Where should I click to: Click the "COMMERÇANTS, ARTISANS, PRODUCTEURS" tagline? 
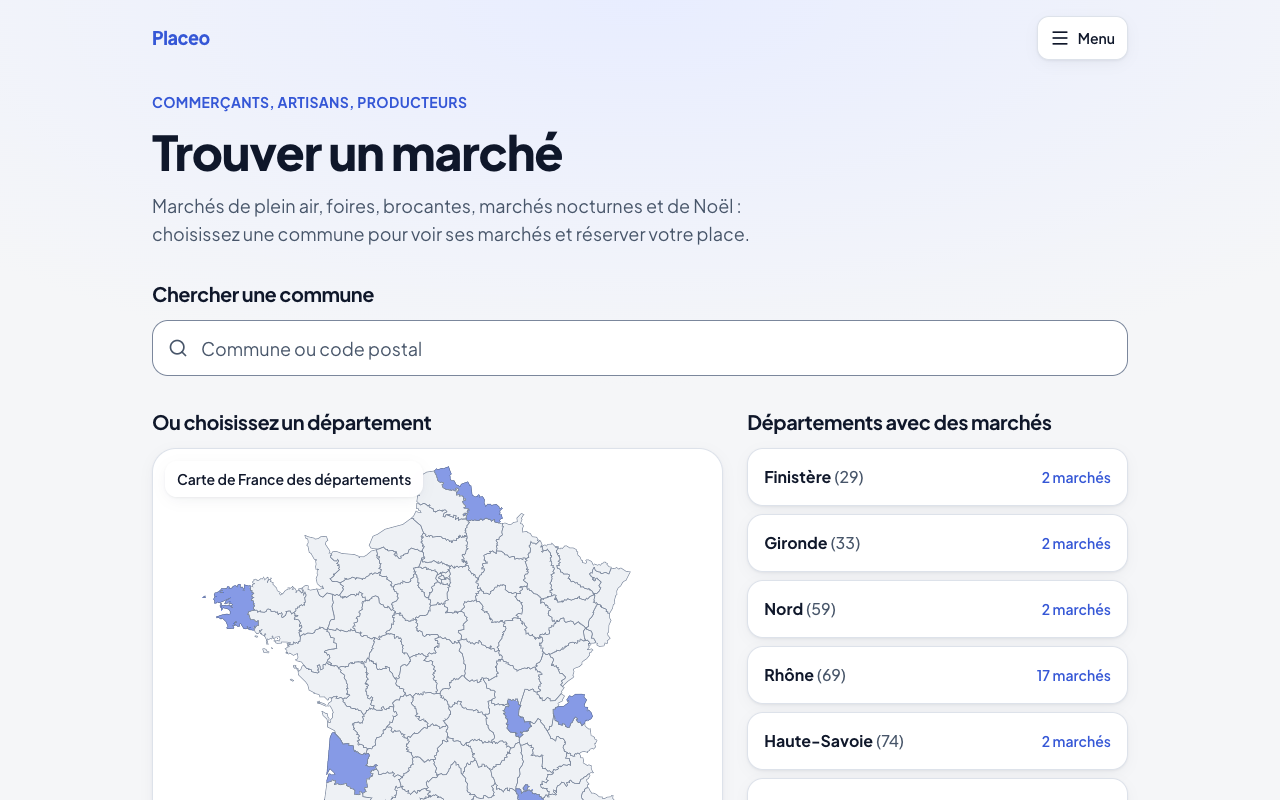[309, 102]
